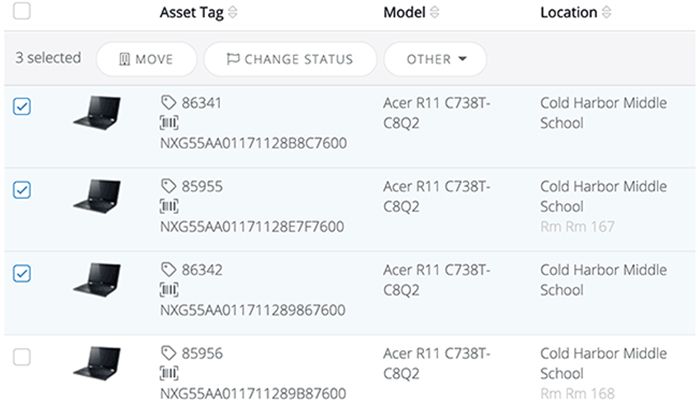Click the Change Status button

pyautogui.click(x=290, y=59)
